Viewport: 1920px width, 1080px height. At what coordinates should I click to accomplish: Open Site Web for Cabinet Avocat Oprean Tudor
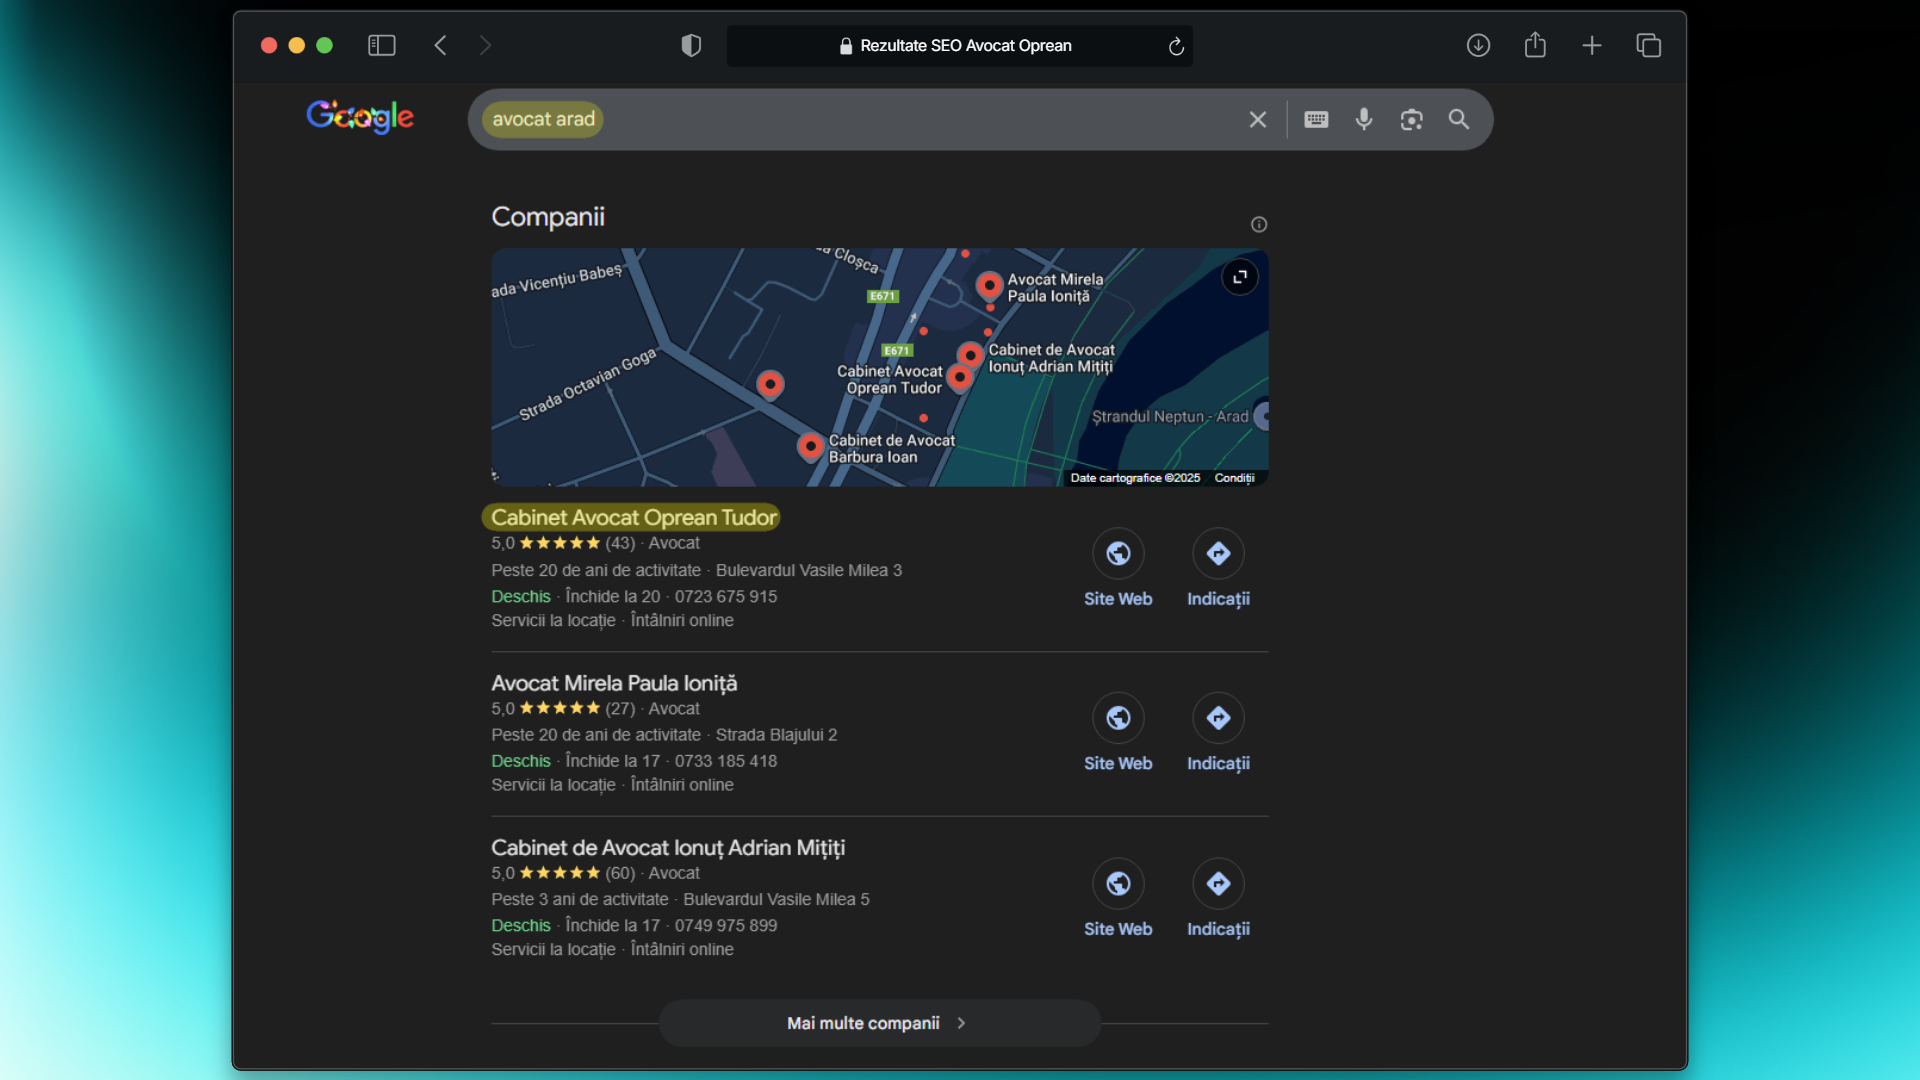click(x=1118, y=554)
